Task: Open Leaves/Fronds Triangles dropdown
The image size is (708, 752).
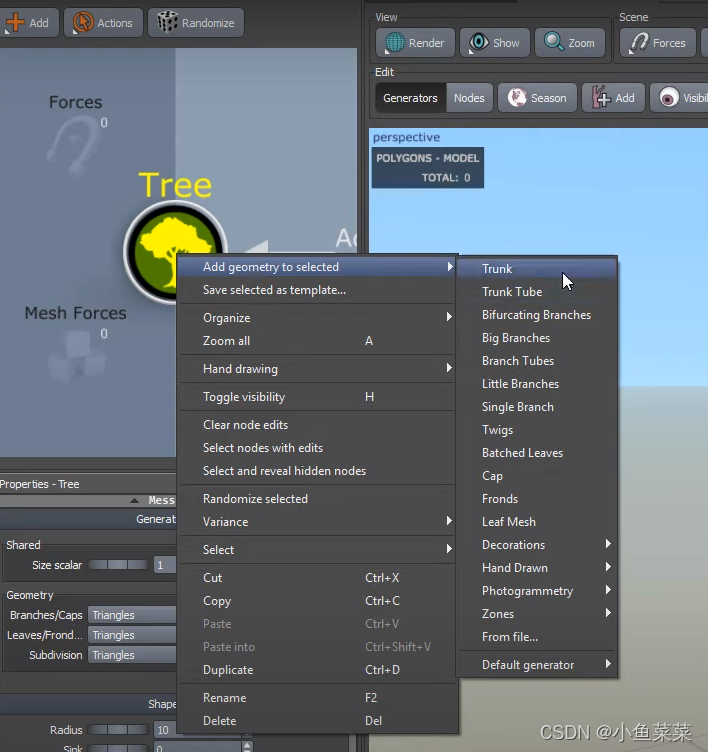Action: click(x=132, y=635)
